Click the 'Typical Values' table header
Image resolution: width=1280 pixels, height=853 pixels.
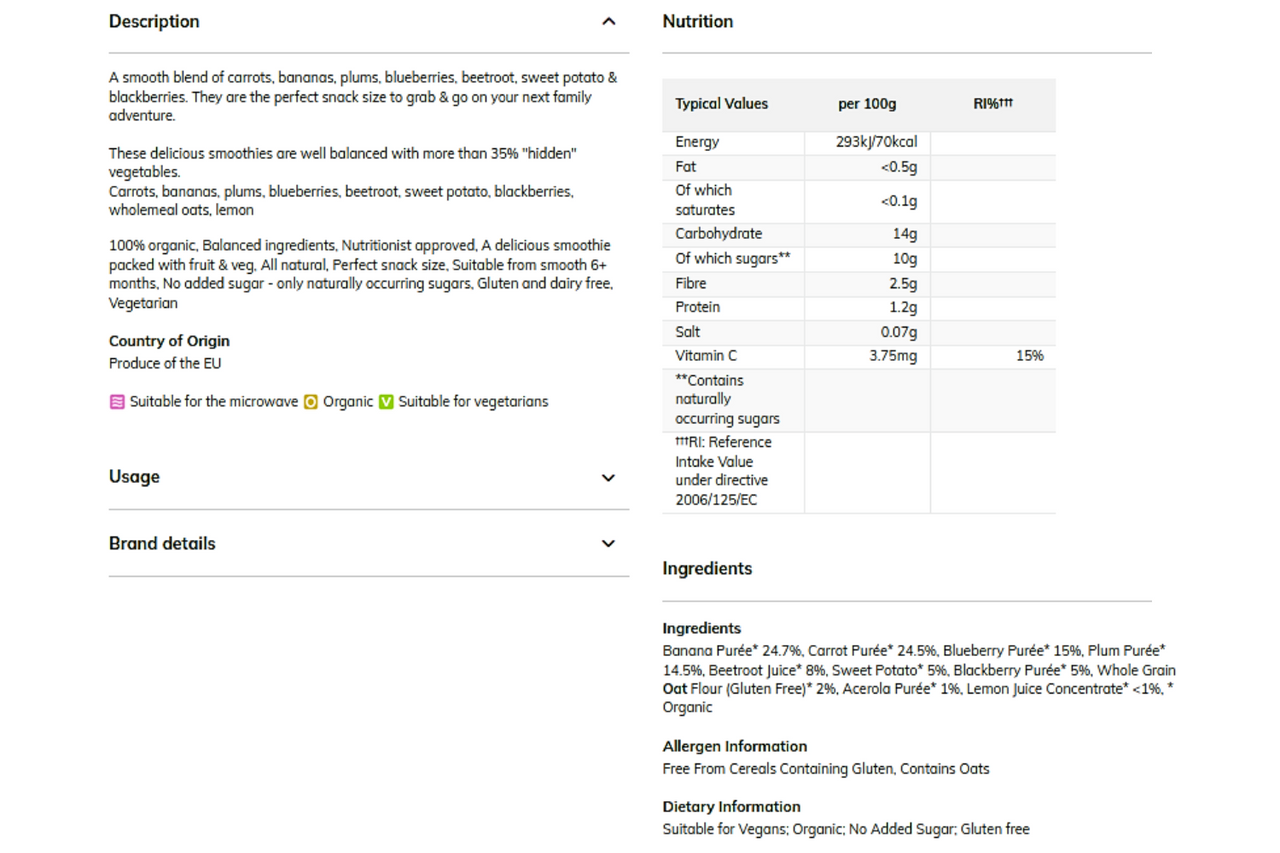coord(722,104)
